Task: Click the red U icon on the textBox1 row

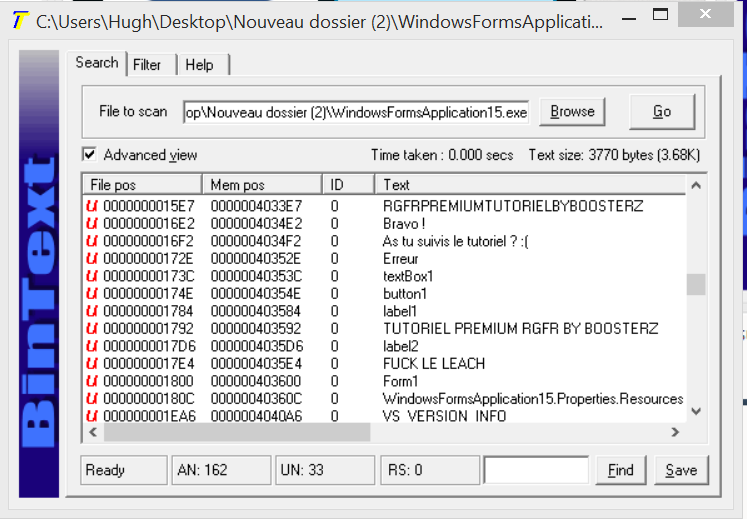Action: click(x=91, y=276)
